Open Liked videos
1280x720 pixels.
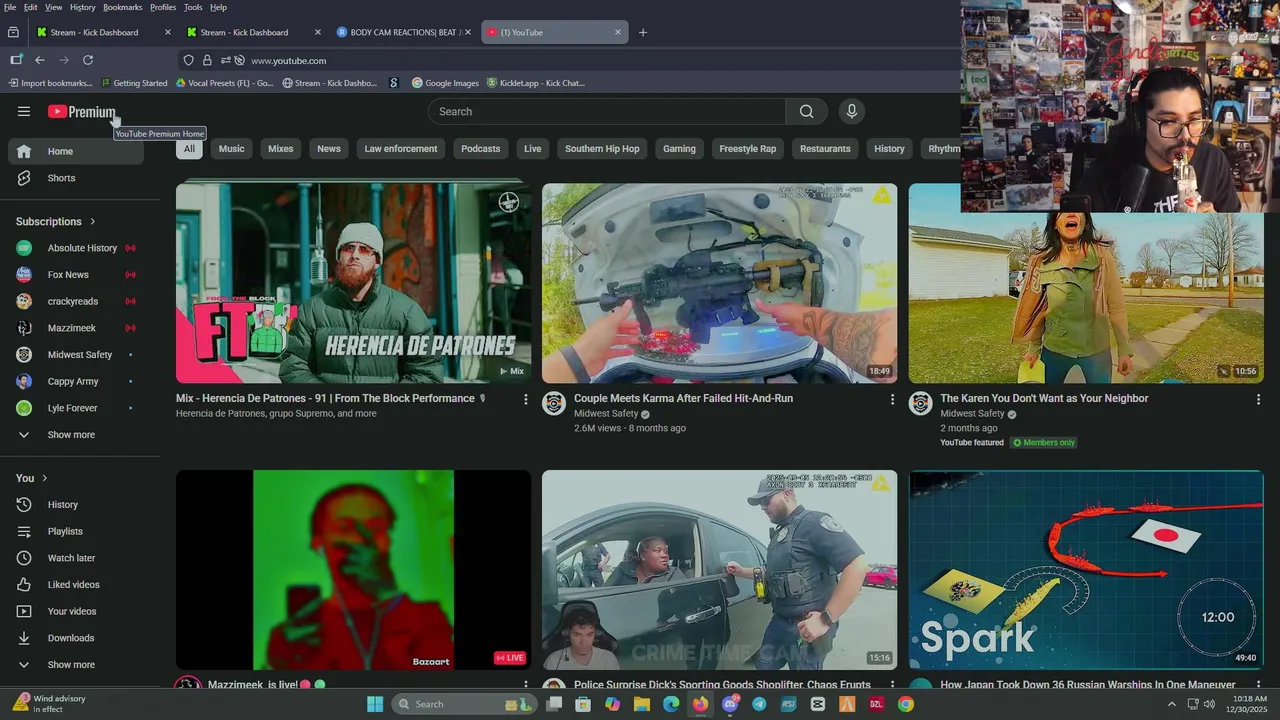point(76,585)
